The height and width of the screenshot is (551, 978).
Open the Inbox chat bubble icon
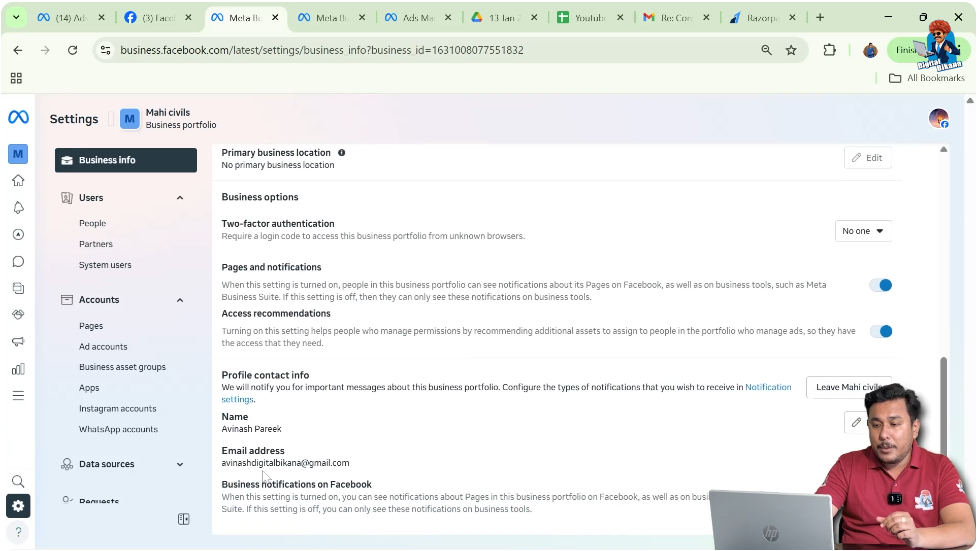click(18, 261)
